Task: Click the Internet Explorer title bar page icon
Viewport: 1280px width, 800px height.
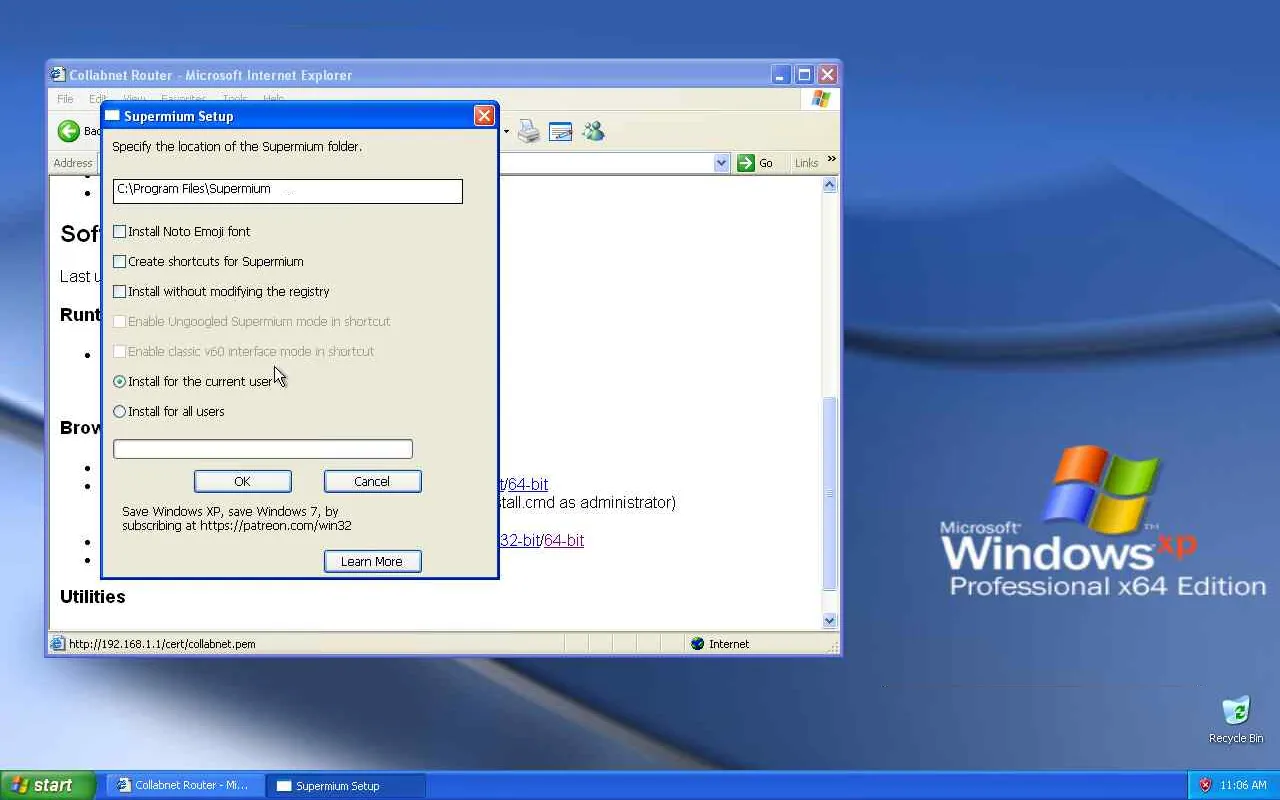Action: coord(58,75)
